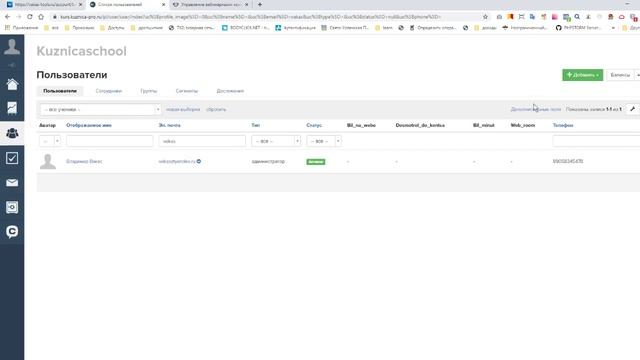Switch to the Сегменты tab
Viewport: 640px width, 360px height.
point(187,91)
